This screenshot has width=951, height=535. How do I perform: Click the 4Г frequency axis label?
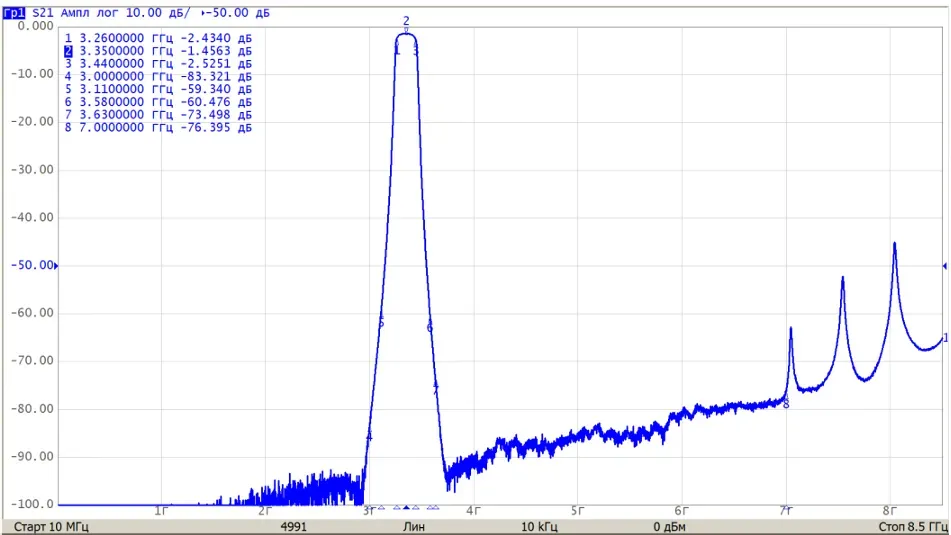(x=474, y=511)
